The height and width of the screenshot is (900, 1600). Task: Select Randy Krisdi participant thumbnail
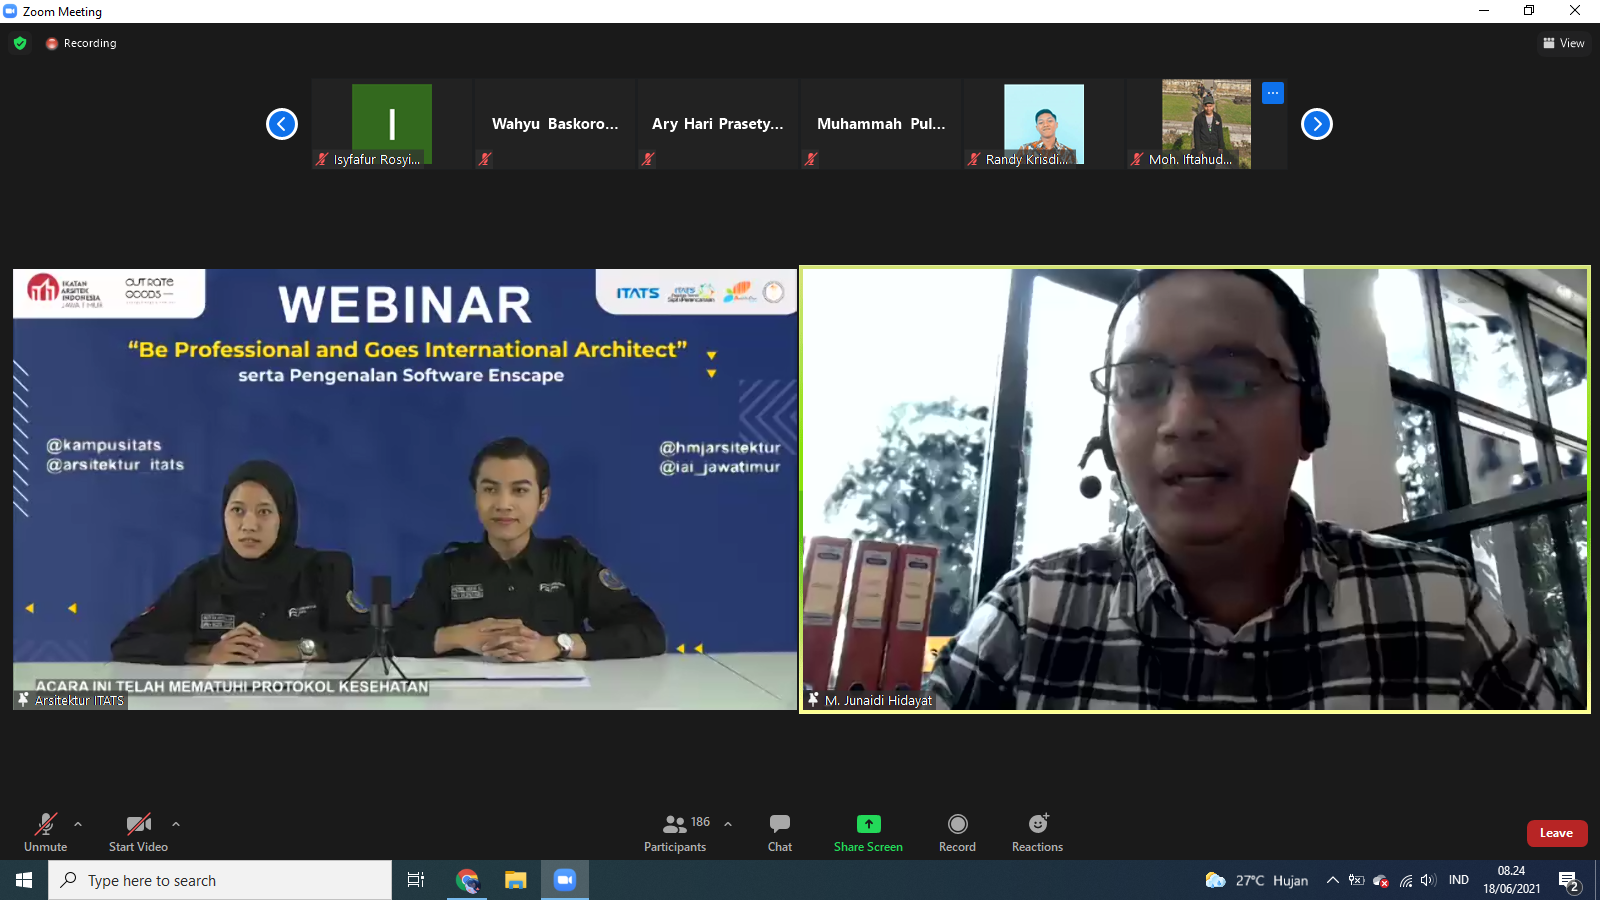click(x=1043, y=124)
